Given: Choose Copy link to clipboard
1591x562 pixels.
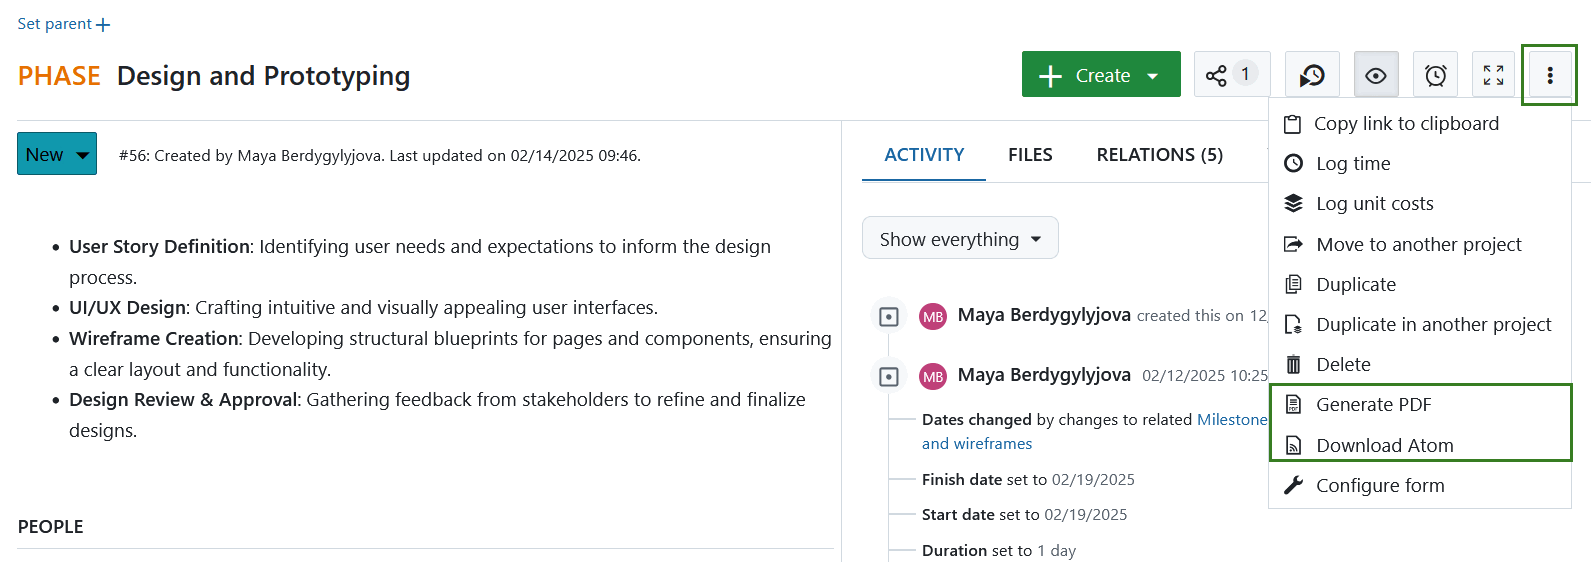Looking at the screenshot, I should click(x=1406, y=124).
